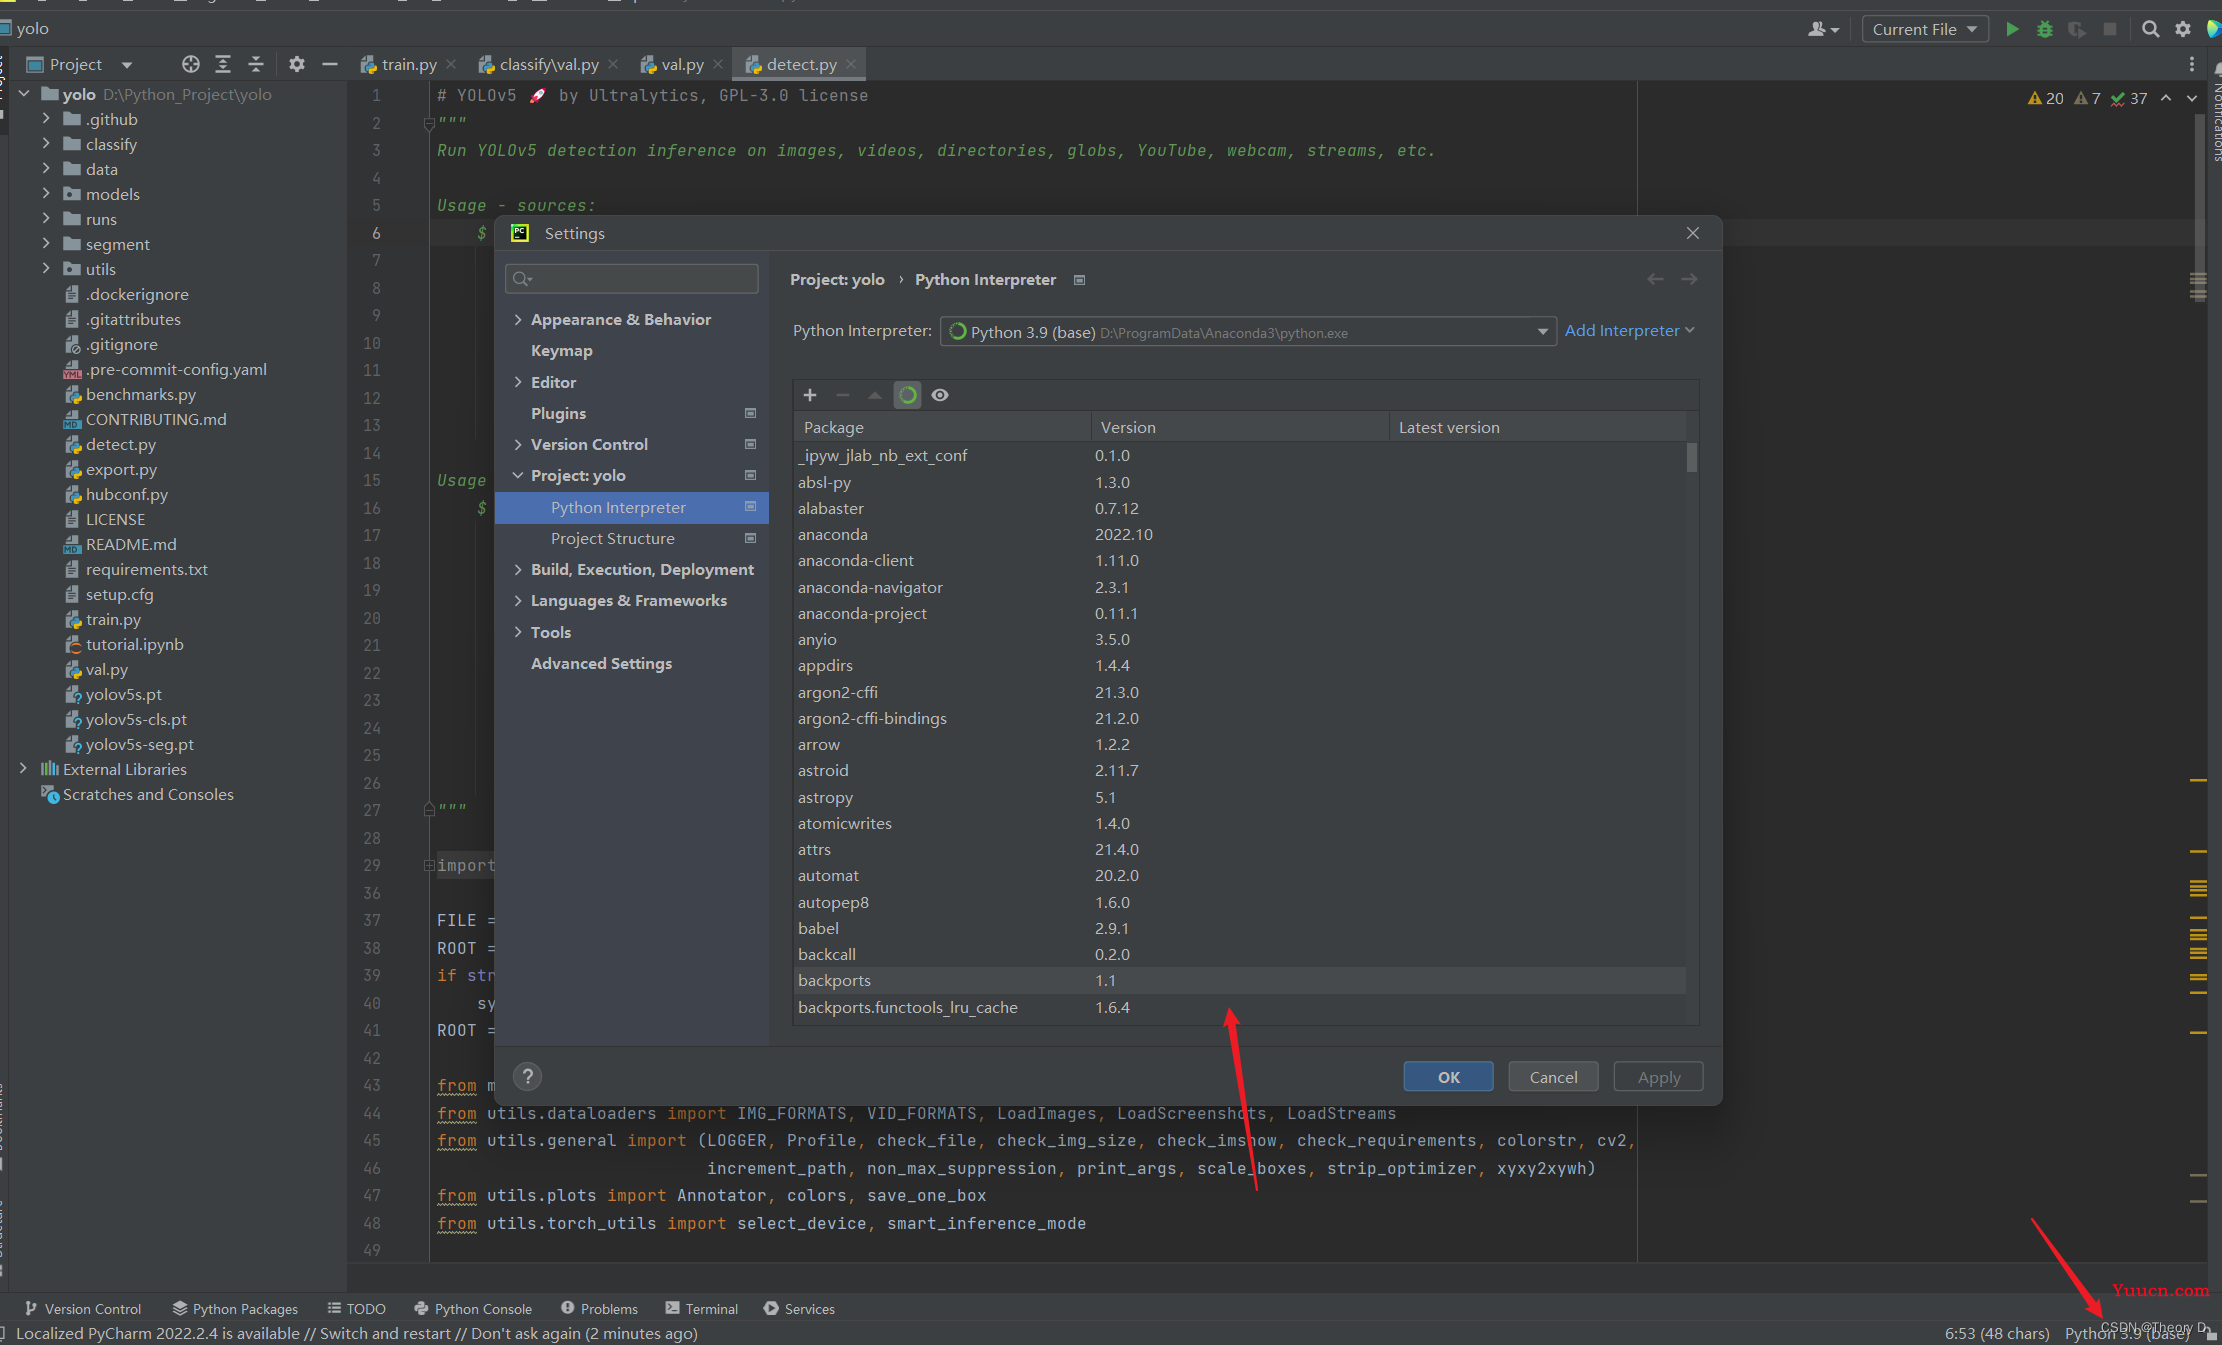This screenshot has height=1345, width=2222.
Task: Select Project Structure in settings
Action: tap(613, 538)
